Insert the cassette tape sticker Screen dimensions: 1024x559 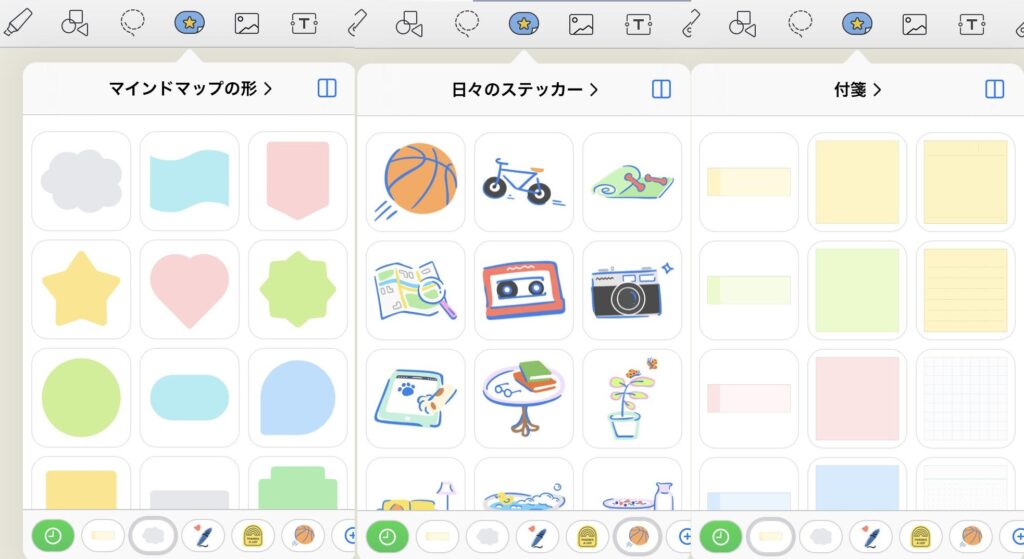[x=524, y=291]
